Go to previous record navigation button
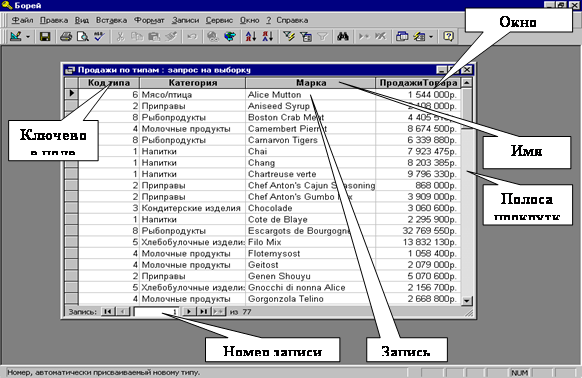This screenshot has width=582, height=378. coord(122,312)
